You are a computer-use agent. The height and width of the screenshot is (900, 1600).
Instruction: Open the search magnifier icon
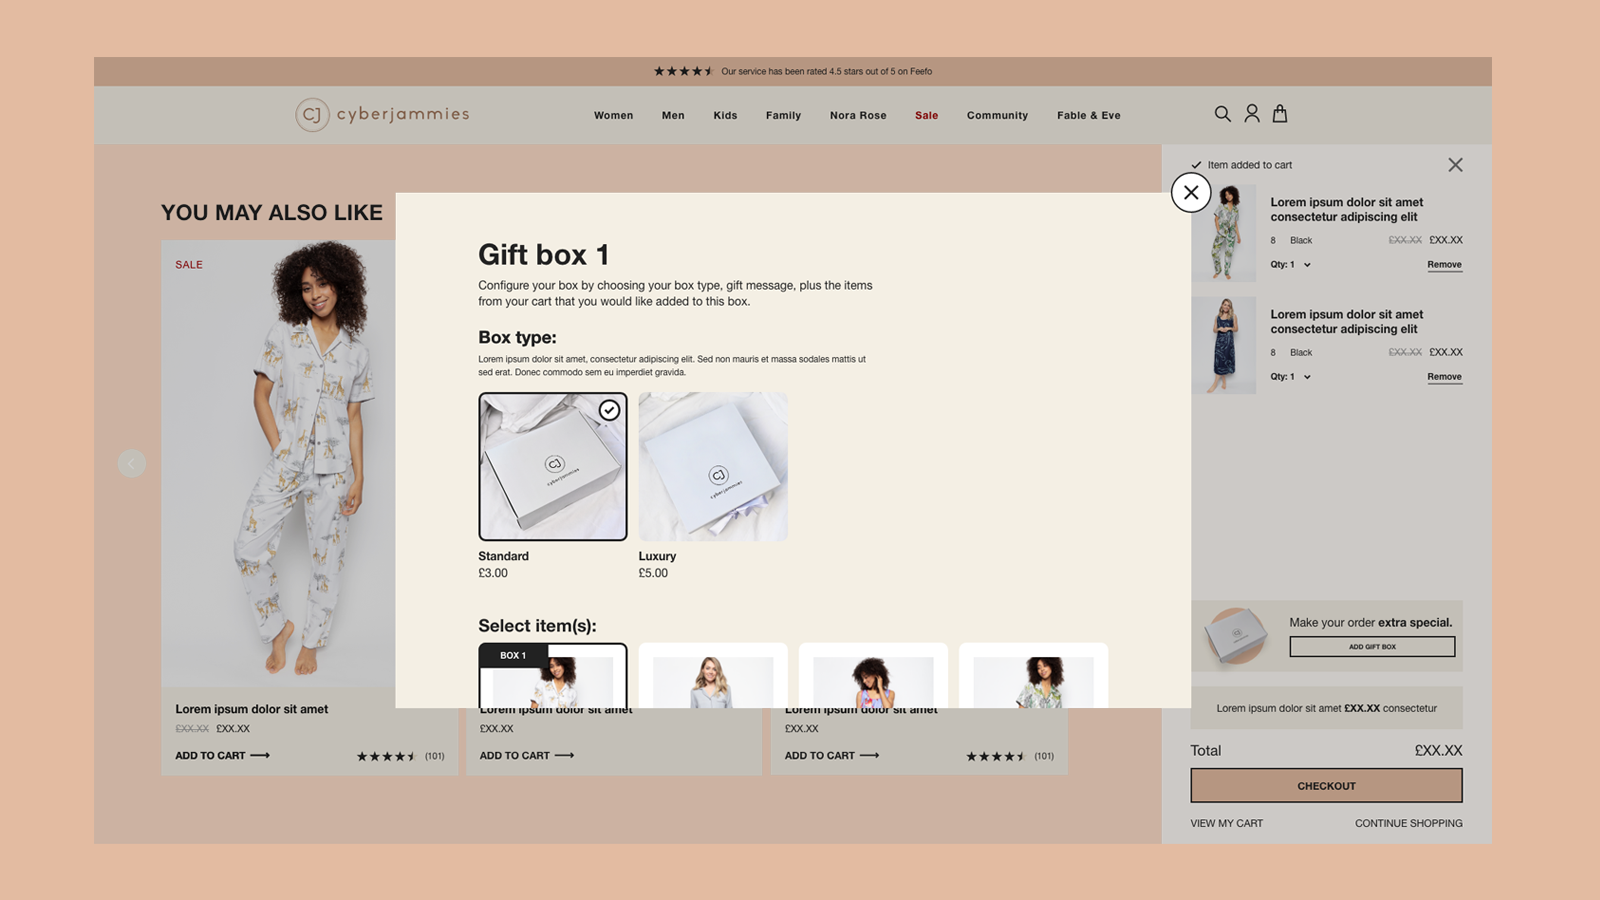pyautogui.click(x=1222, y=114)
